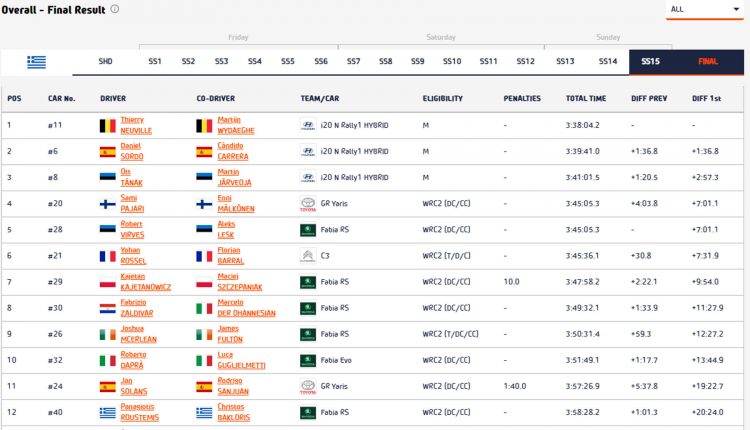Image resolution: width=750 pixels, height=430 pixels.
Task: Click the info icon beside Overall - Final Result
Action: click(x=115, y=9)
